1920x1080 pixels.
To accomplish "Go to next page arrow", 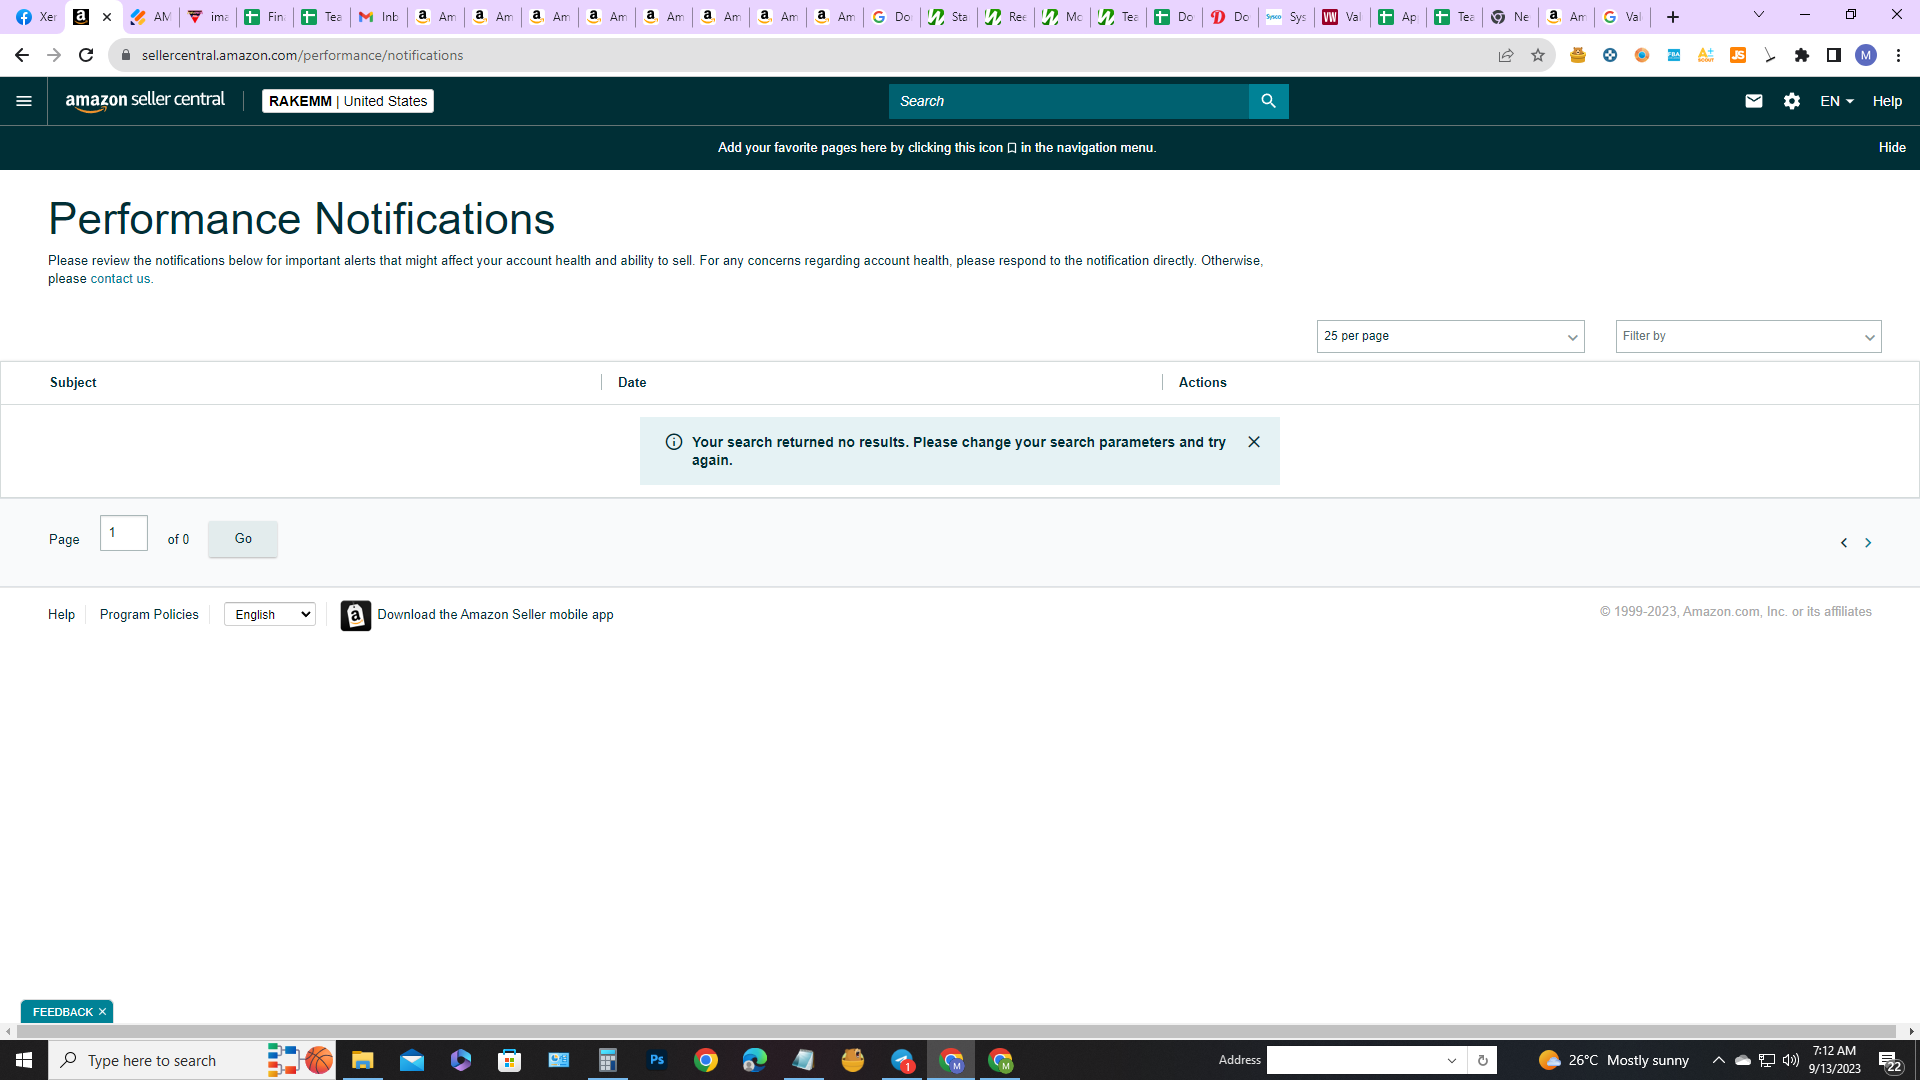I will [1868, 543].
